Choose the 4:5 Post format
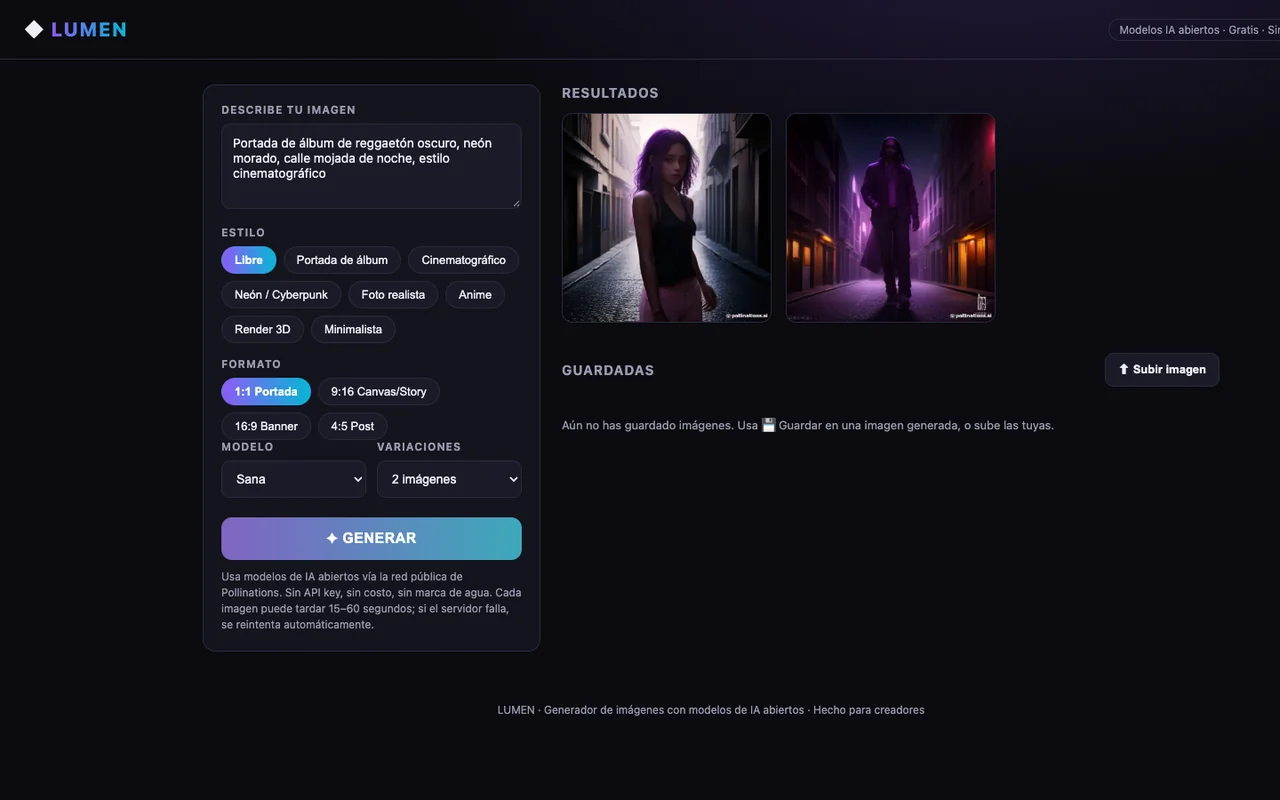Screen dimensions: 1280x800 353,426
